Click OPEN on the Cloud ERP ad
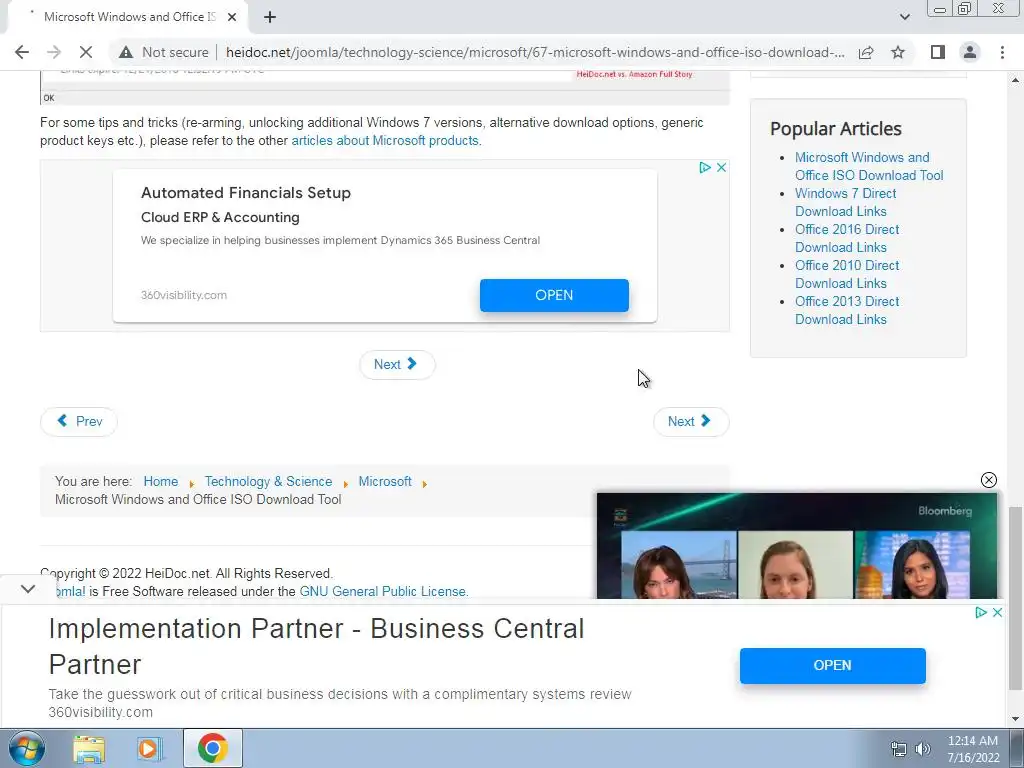Viewport: 1024px width, 768px height. pos(554,295)
